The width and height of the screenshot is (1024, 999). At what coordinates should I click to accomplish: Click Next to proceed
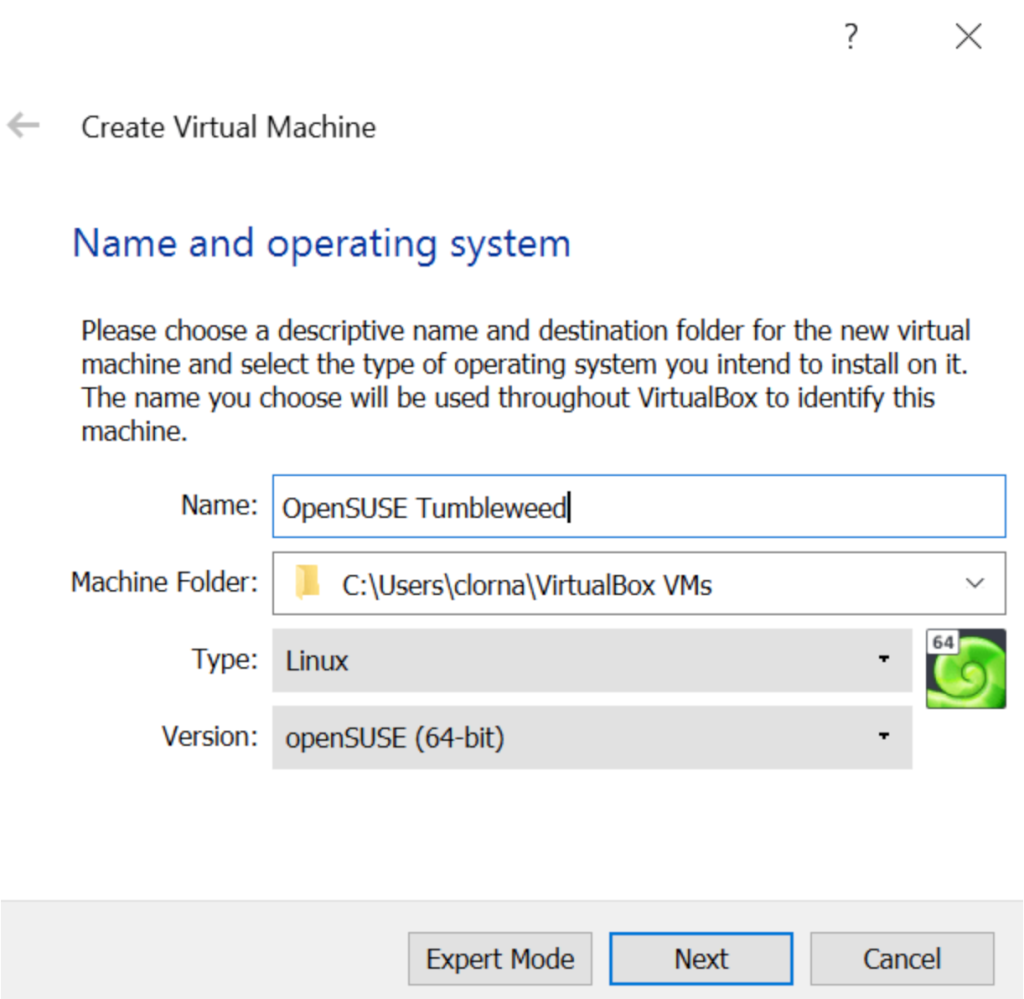(700, 957)
